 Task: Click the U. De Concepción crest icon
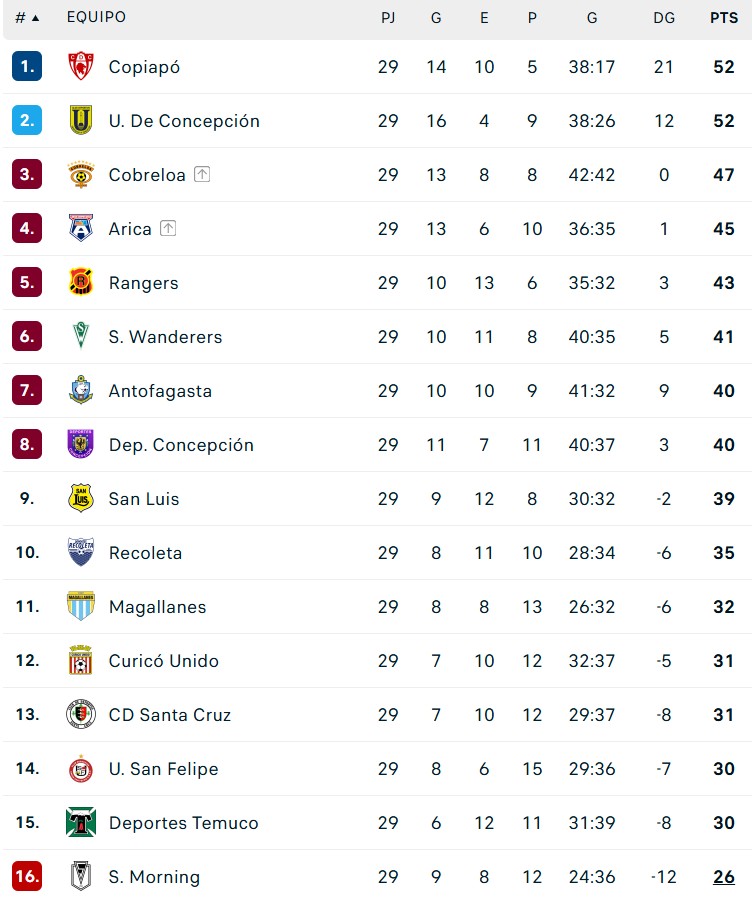point(80,121)
